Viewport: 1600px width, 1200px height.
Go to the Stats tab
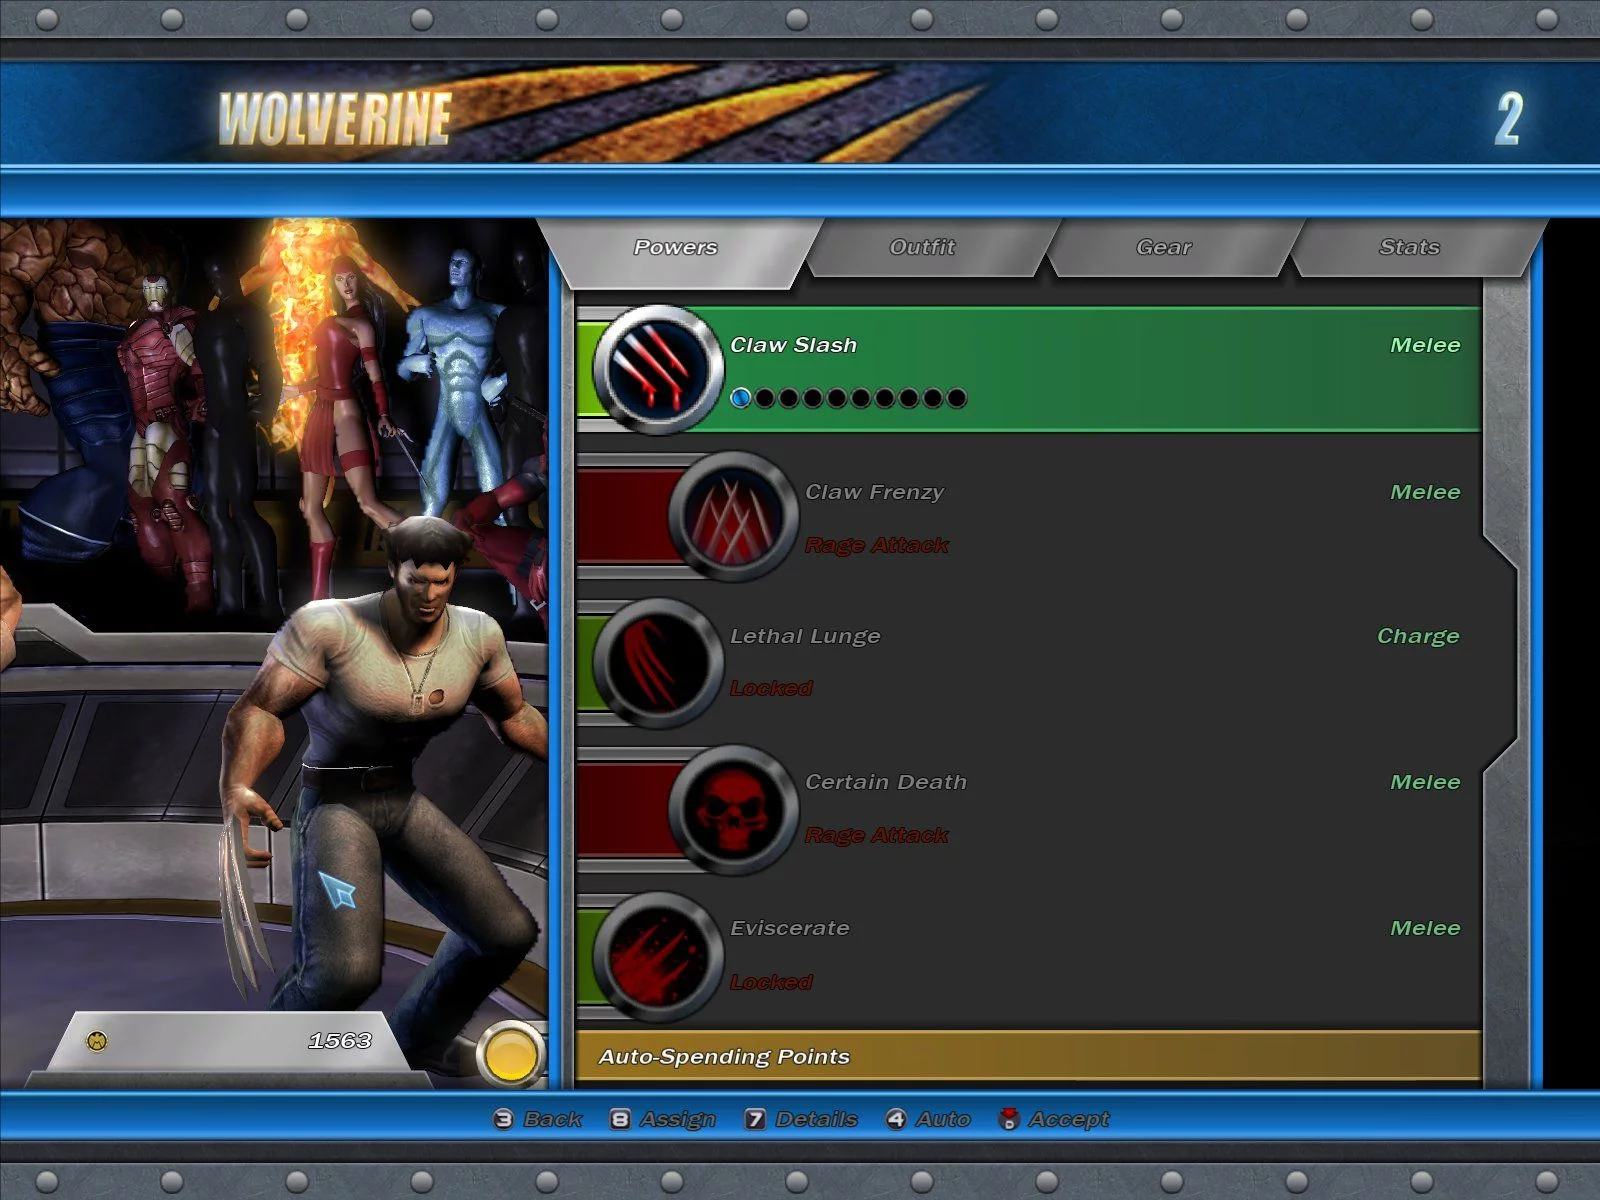(x=1408, y=247)
